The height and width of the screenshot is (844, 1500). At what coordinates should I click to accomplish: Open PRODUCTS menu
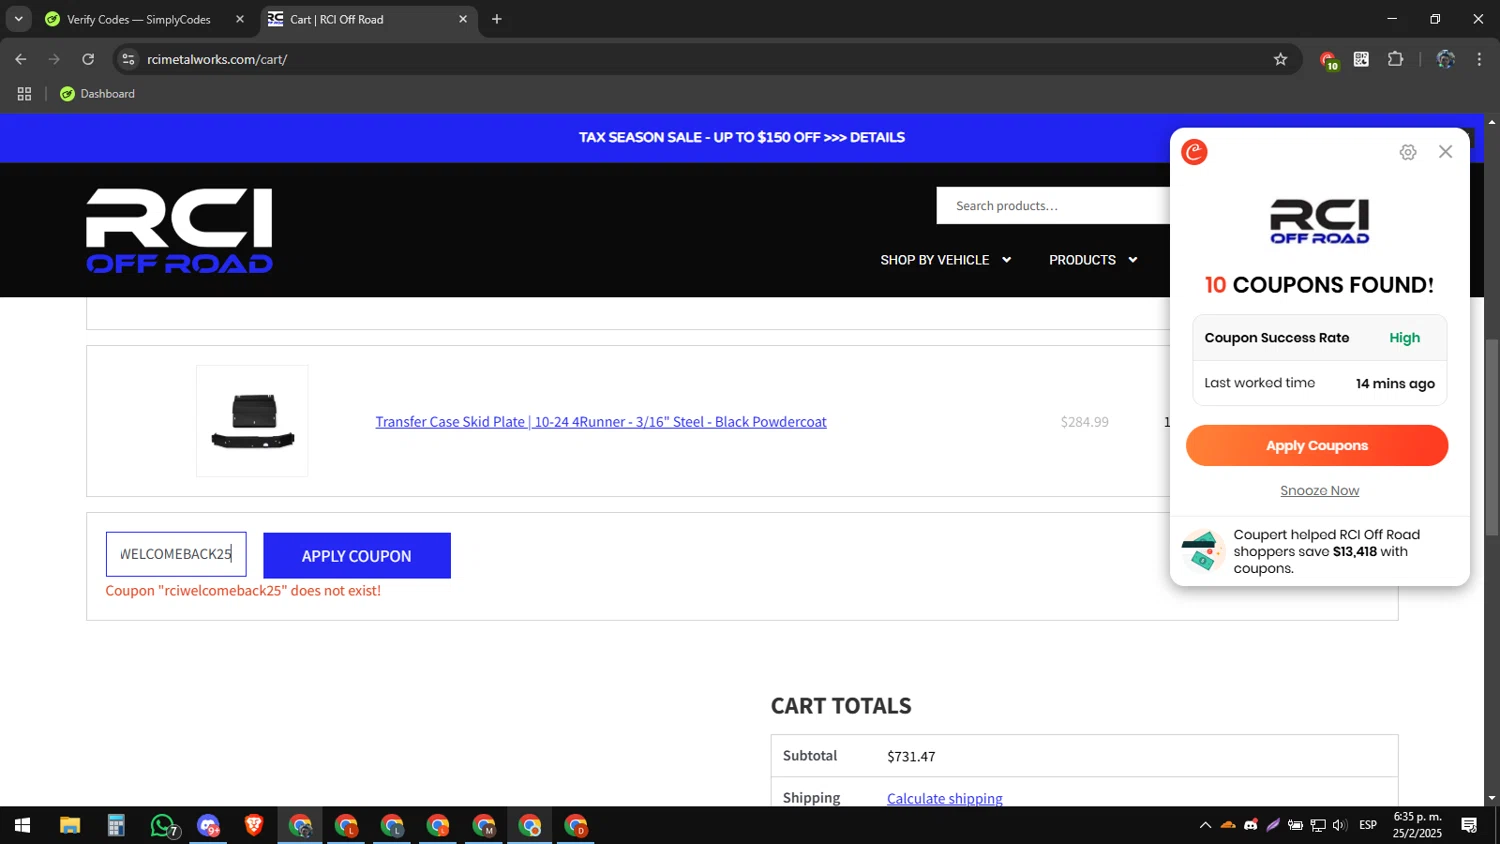tap(1082, 260)
